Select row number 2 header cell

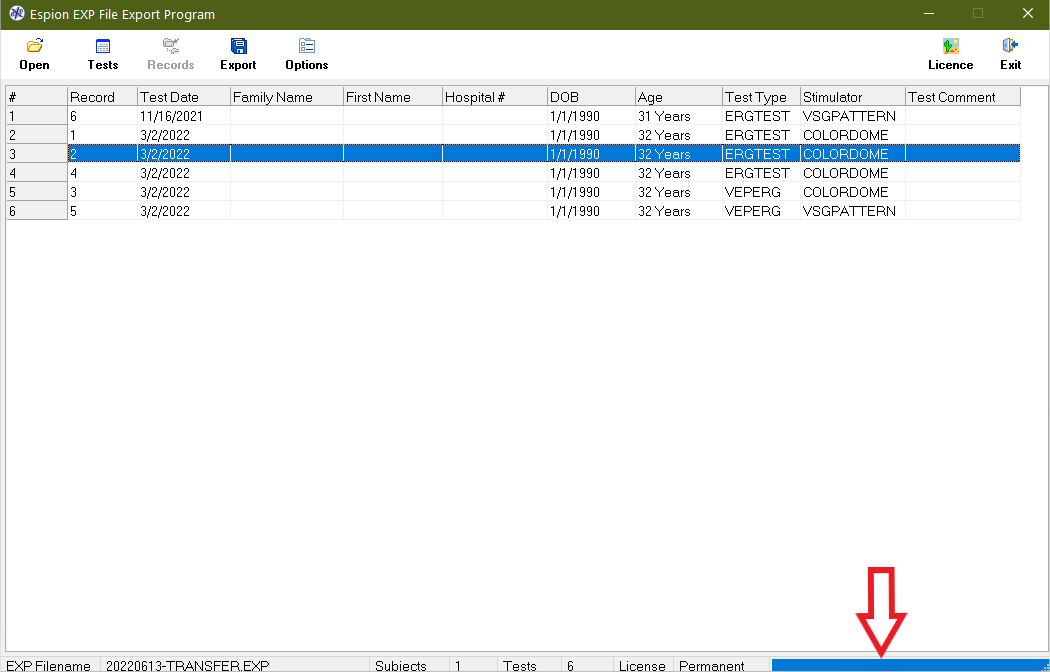(x=37, y=135)
